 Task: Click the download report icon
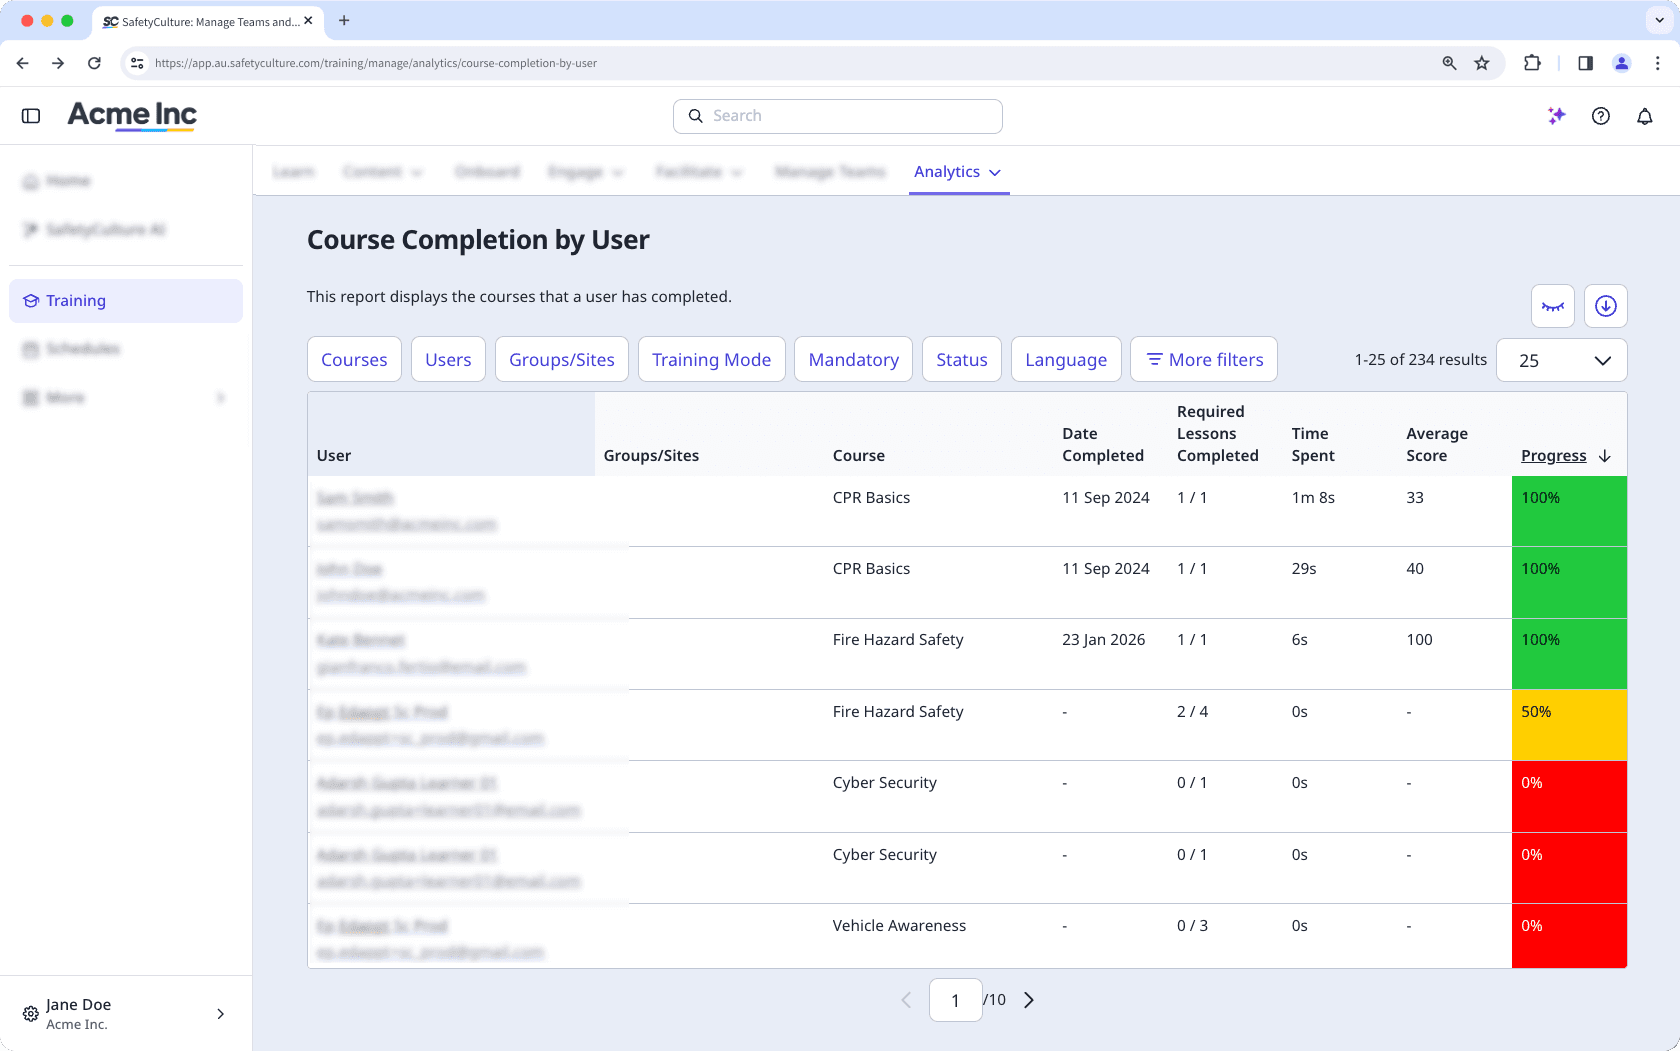point(1606,306)
